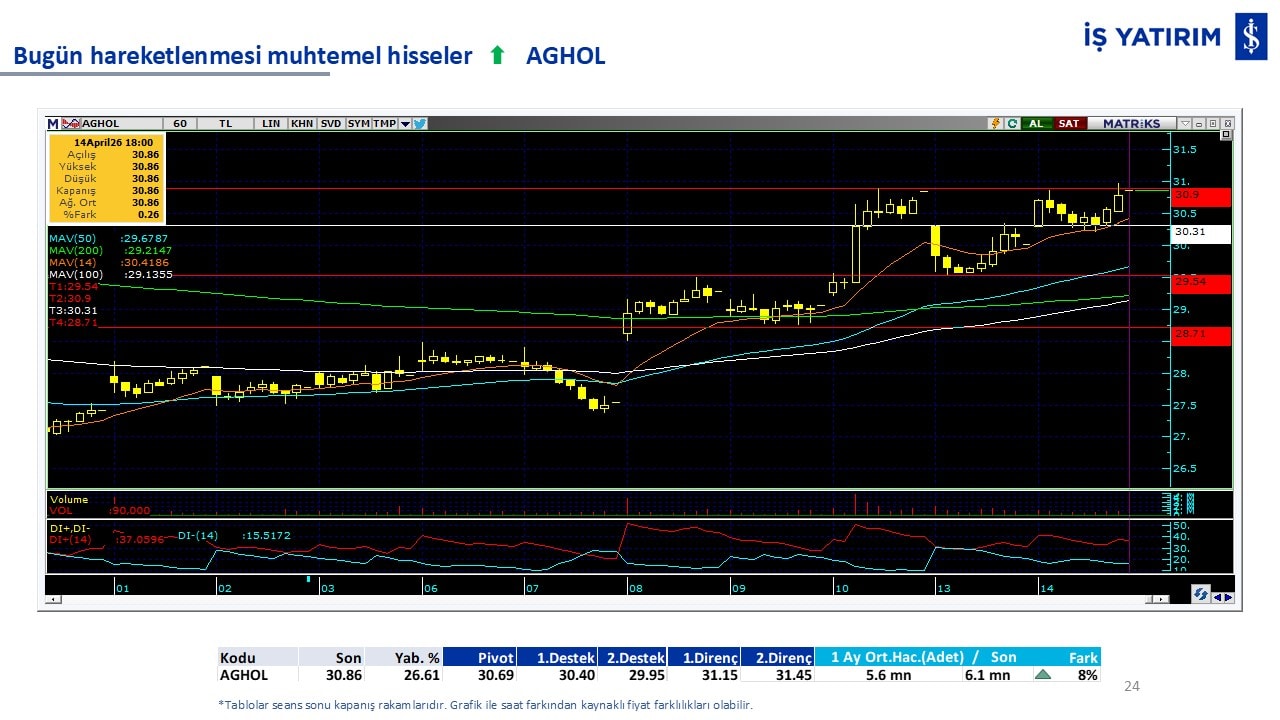Image resolution: width=1280 pixels, height=720 pixels.
Task: Change the 60 period interval selector
Action: (180, 124)
